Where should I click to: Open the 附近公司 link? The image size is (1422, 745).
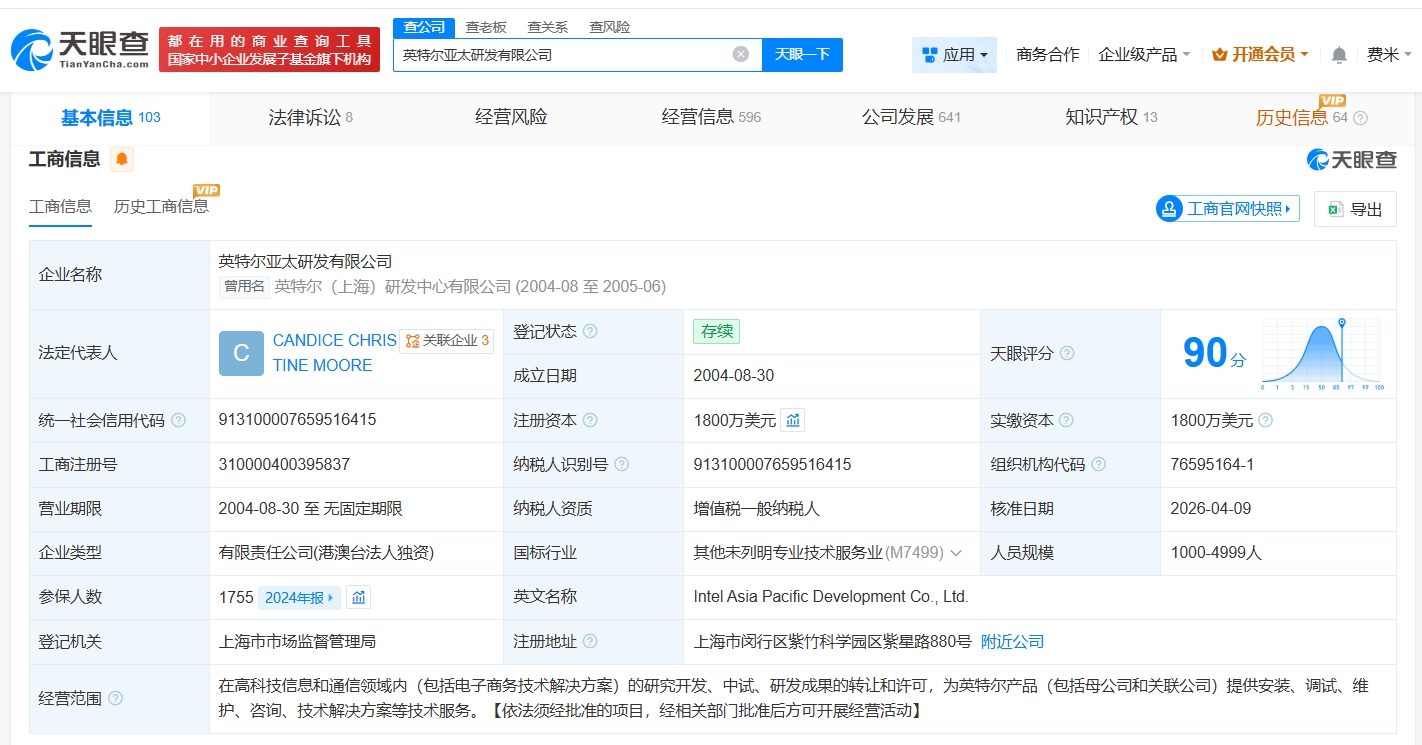[1012, 642]
